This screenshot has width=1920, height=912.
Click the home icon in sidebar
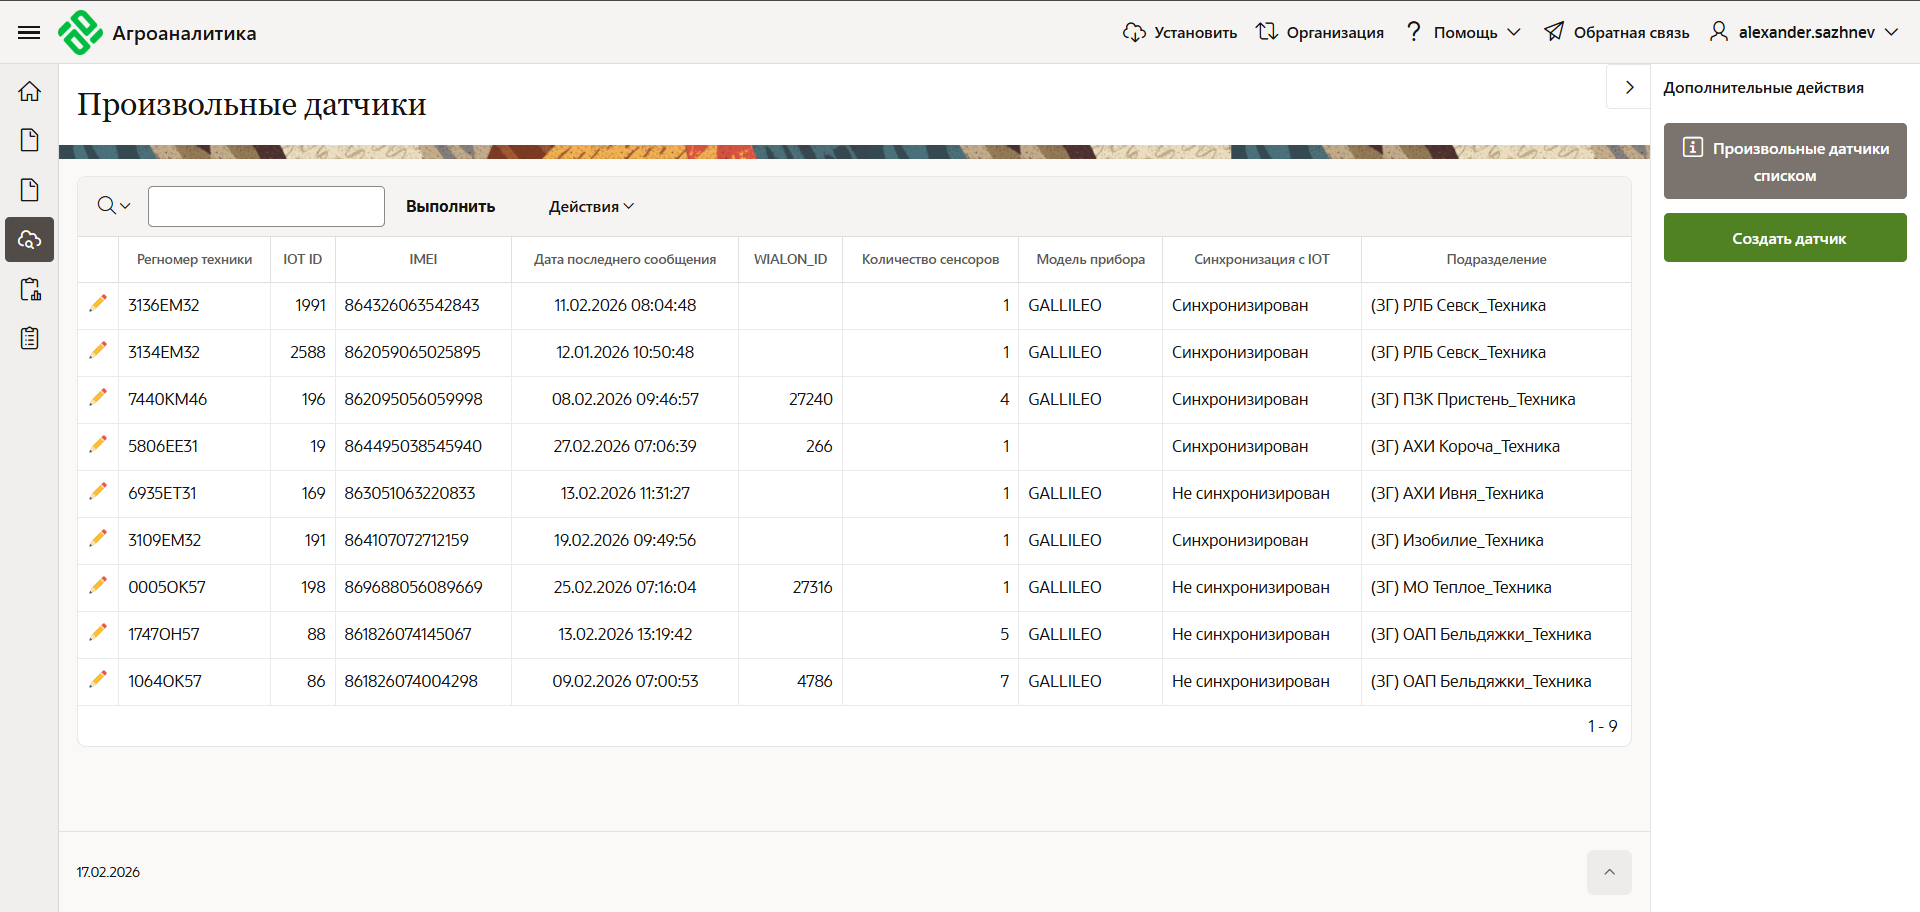pyautogui.click(x=30, y=91)
